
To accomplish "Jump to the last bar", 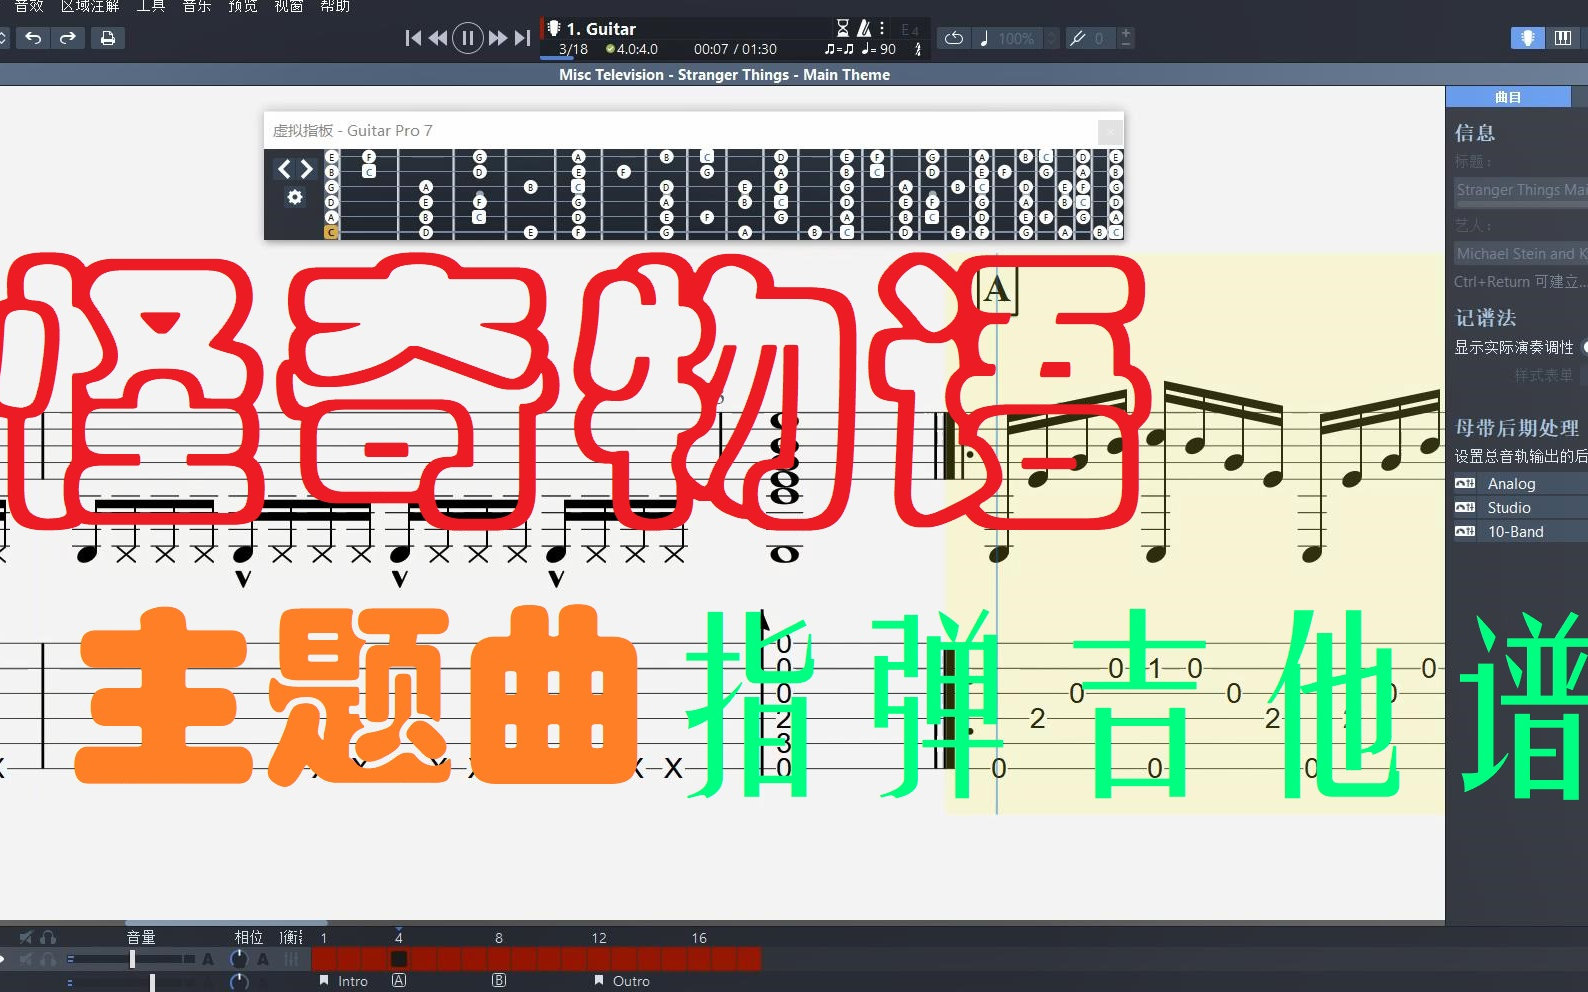I will click(522, 38).
